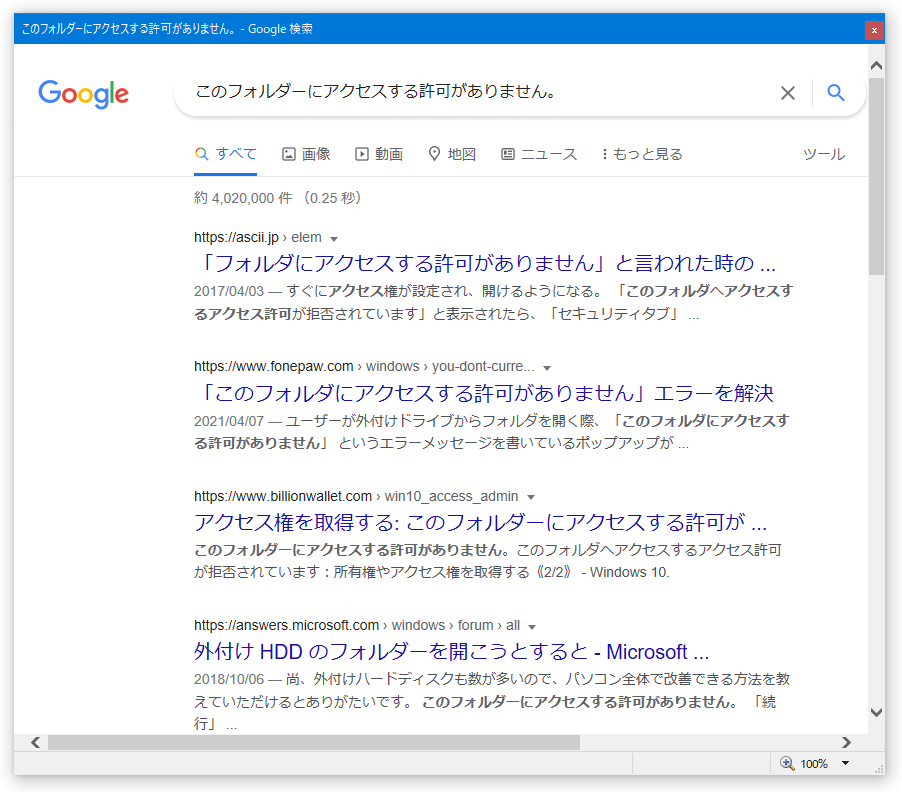Expand the answers.microsoft.com result options arrow
The image size is (902, 792).
tap(532, 626)
